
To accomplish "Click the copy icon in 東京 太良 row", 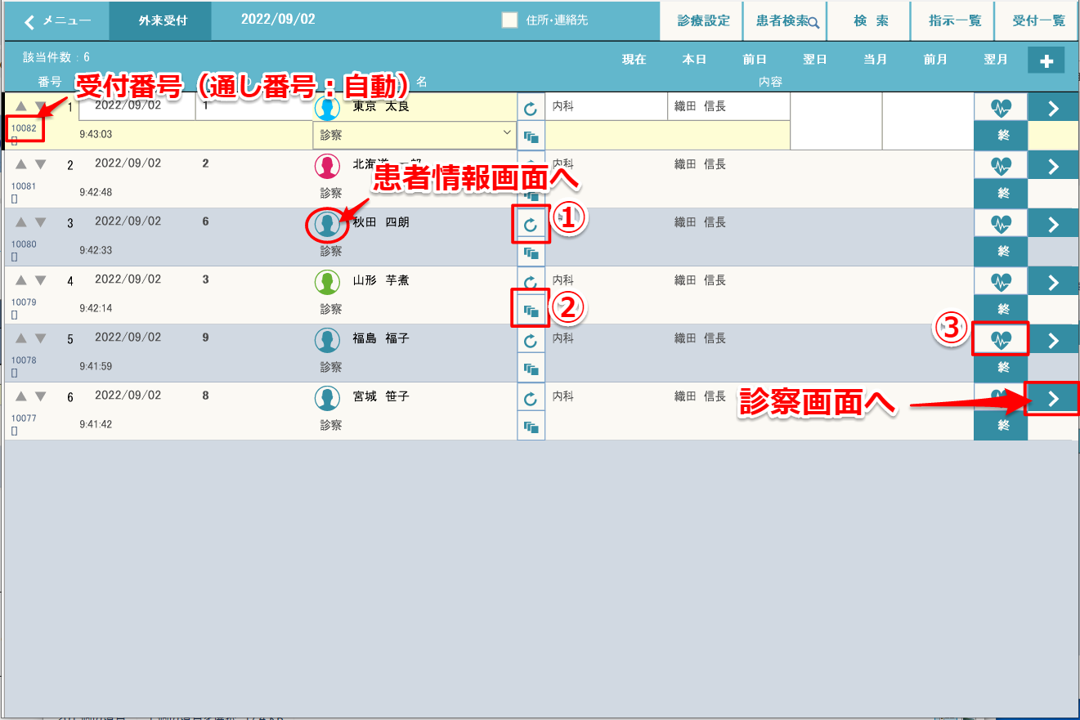I will [530, 136].
